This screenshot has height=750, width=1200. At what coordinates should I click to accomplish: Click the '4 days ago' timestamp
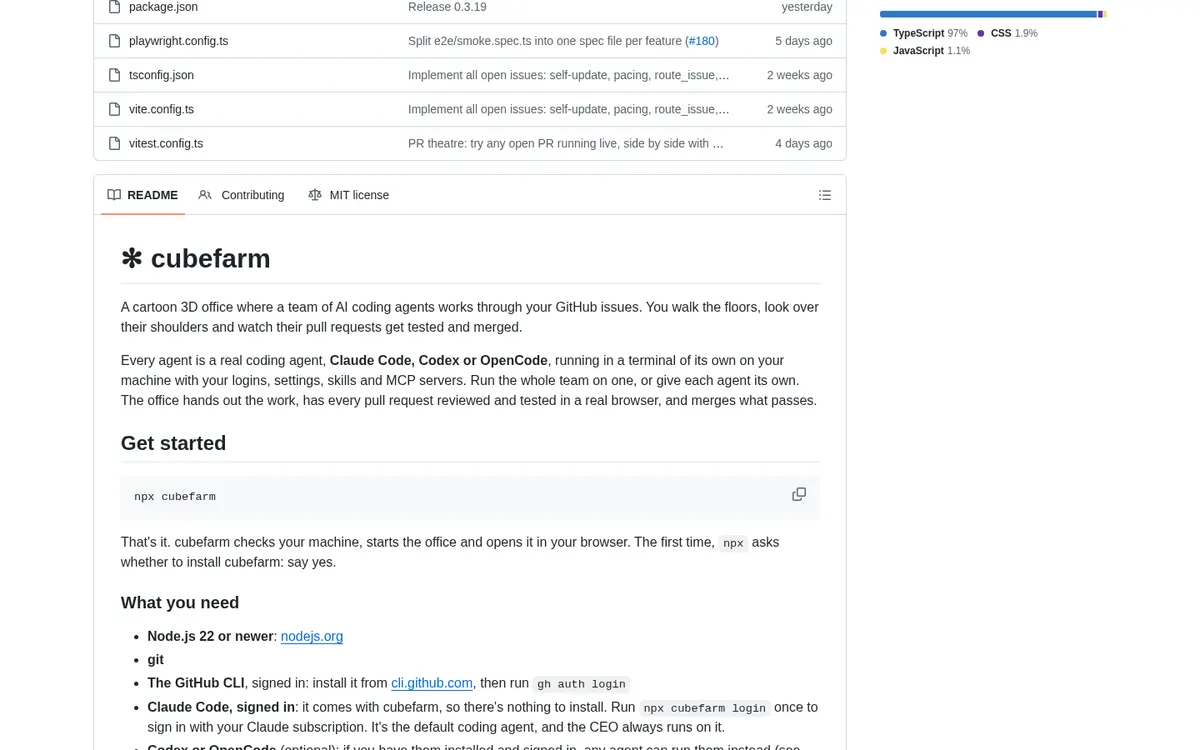tap(804, 143)
